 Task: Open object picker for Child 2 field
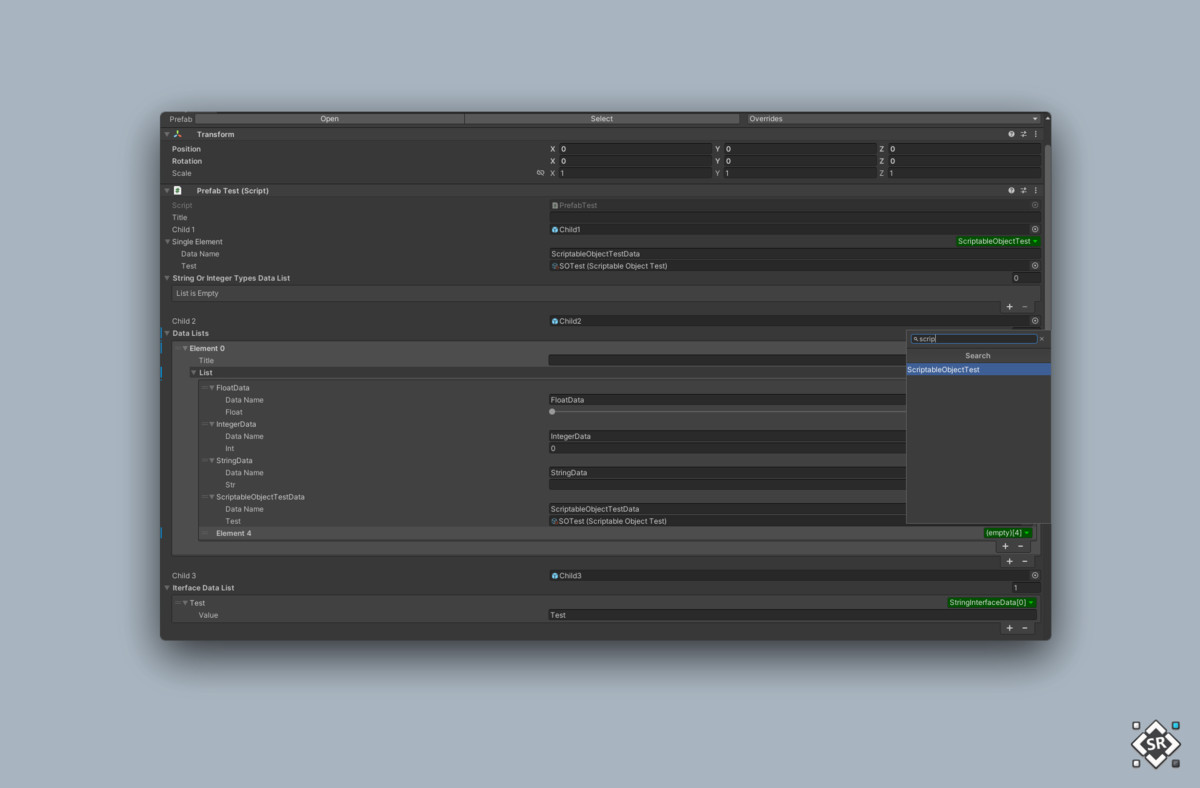coord(1035,321)
